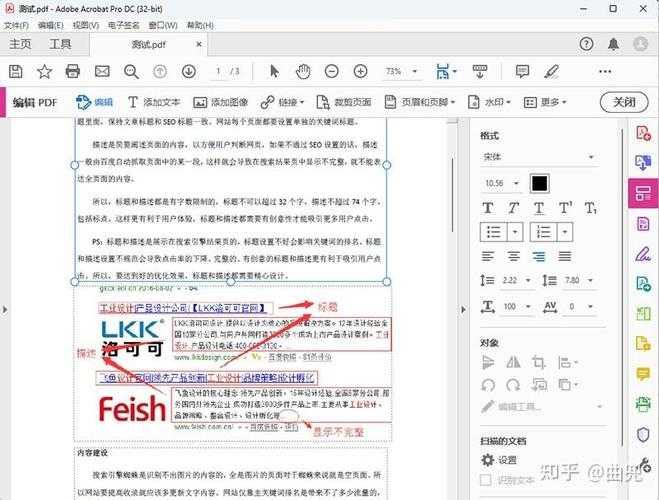Image resolution: width=659 pixels, height=500 pixels.
Task: Click the 关闭 button in edit toolbar
Action: [x=624, y=102]
